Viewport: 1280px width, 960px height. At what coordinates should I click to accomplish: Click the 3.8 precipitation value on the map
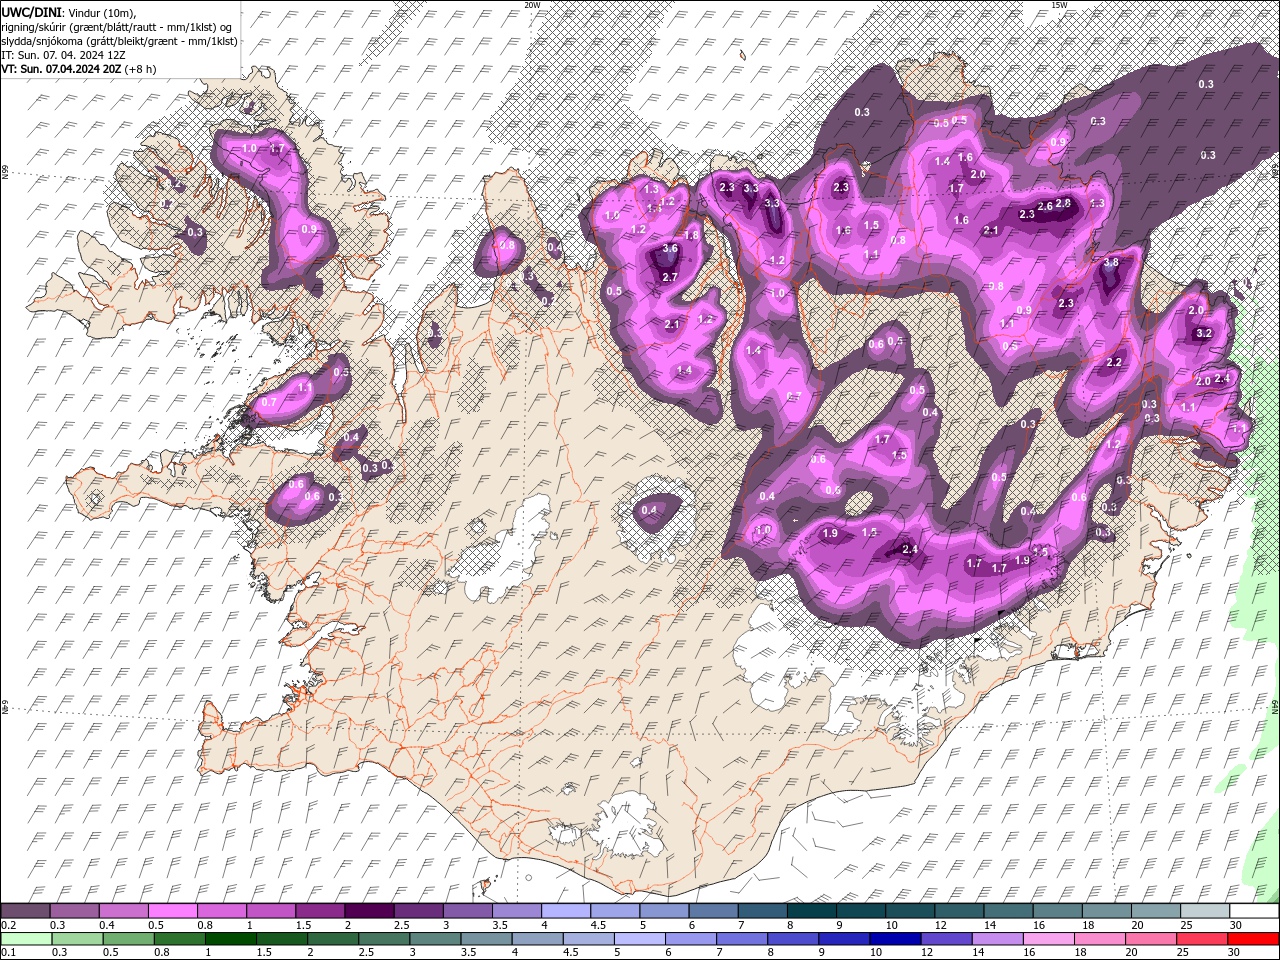coord(1111,262)
